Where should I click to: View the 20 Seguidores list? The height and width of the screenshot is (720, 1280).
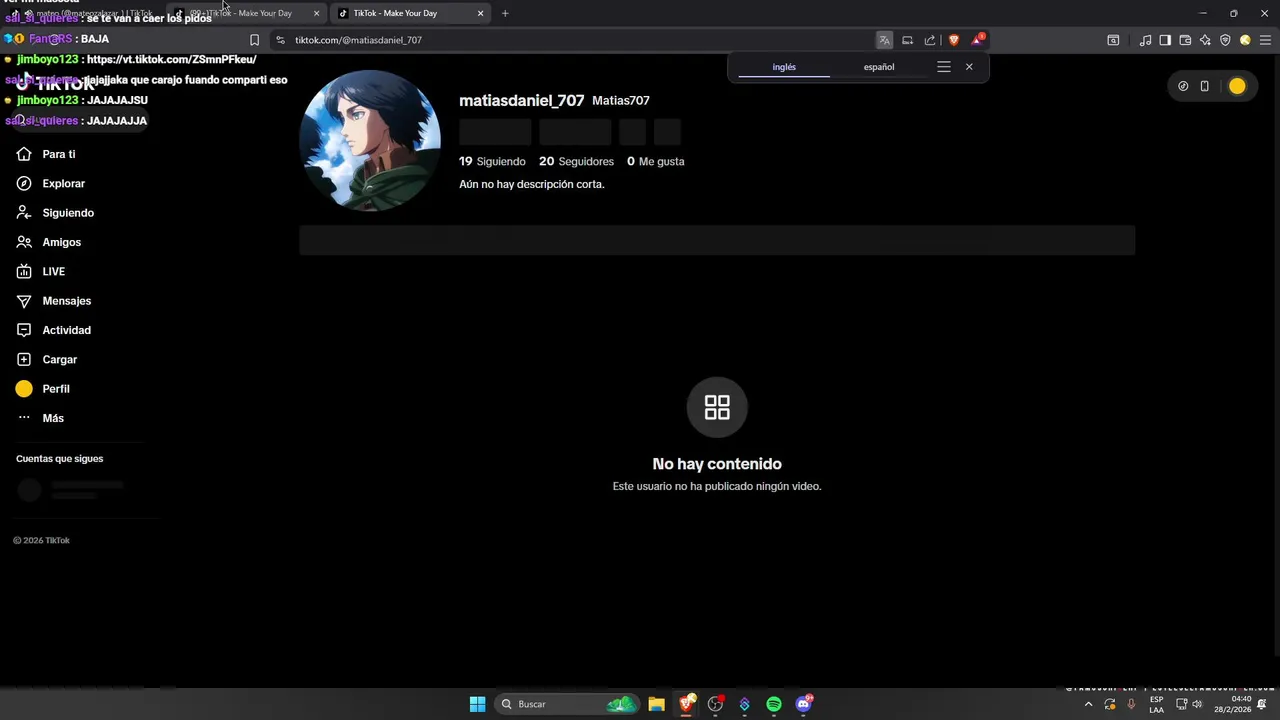(x=576, y=161)
